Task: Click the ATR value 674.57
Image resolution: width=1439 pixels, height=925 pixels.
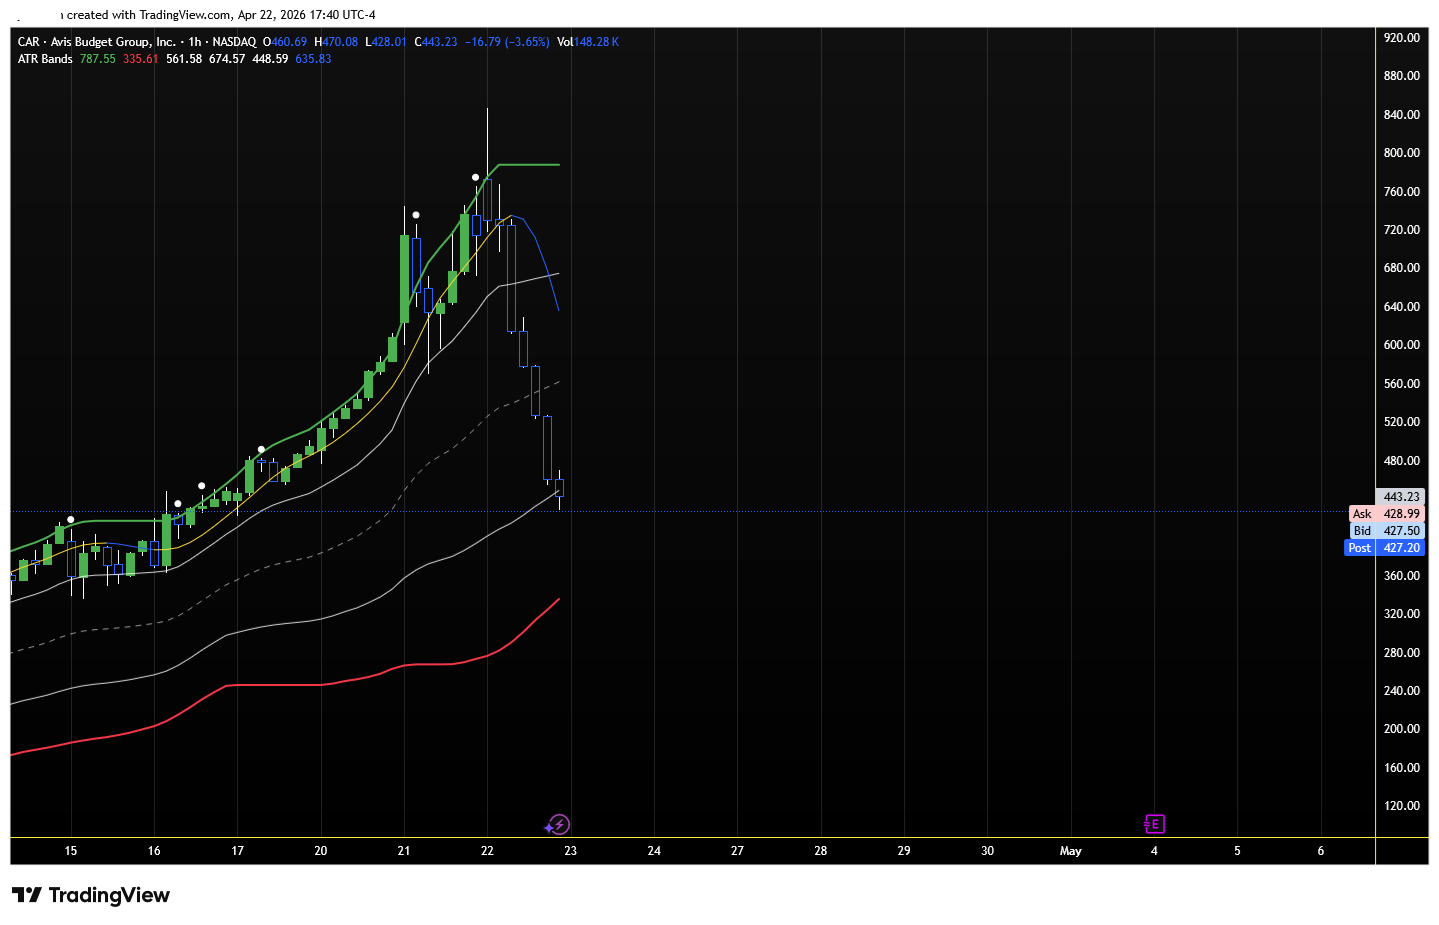Action: tap(227, 59)
